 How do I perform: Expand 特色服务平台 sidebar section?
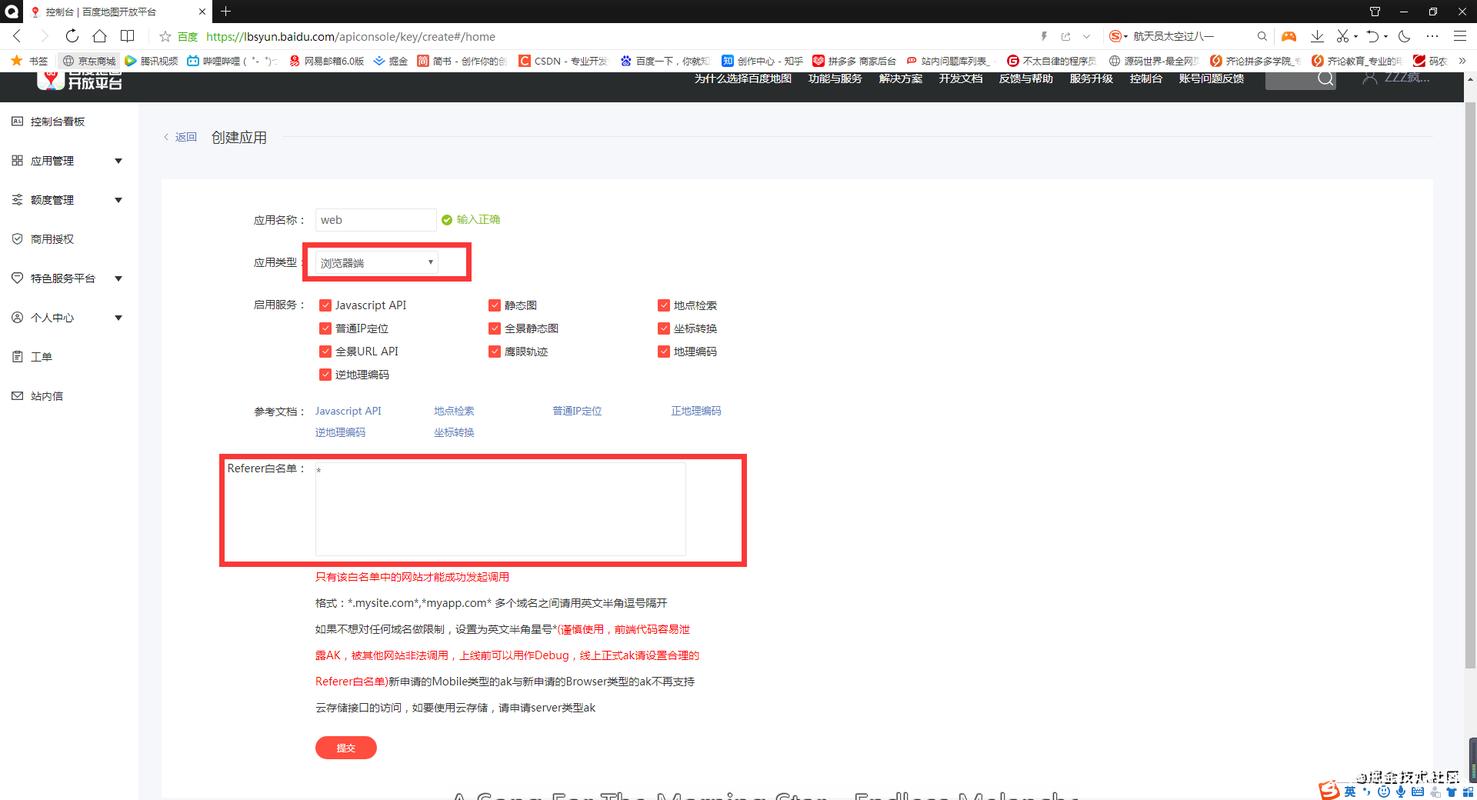[68, 278]
